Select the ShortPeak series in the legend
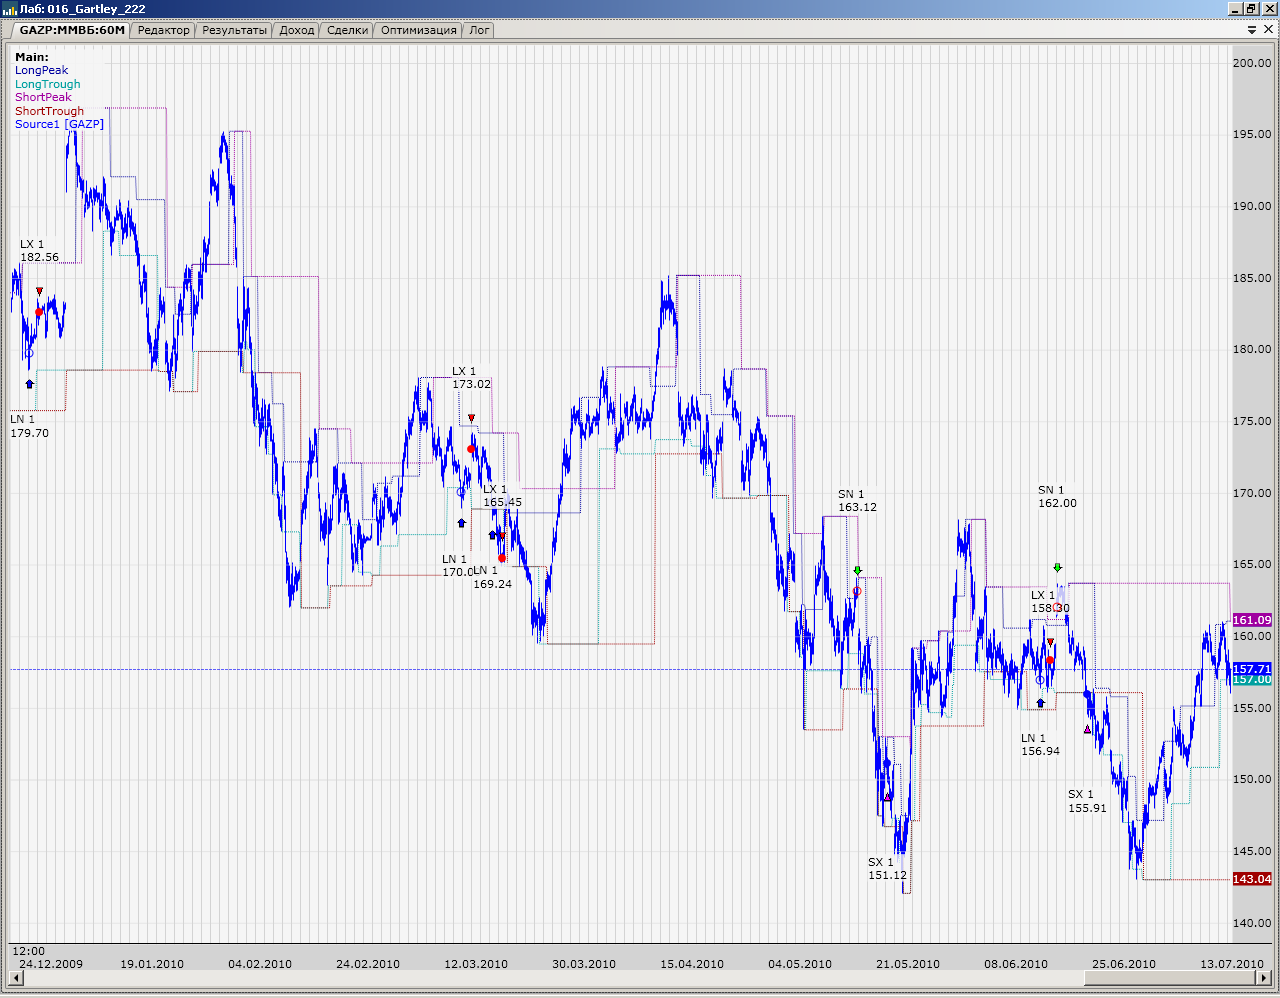1280x998 pixels. tap(44, 98)
